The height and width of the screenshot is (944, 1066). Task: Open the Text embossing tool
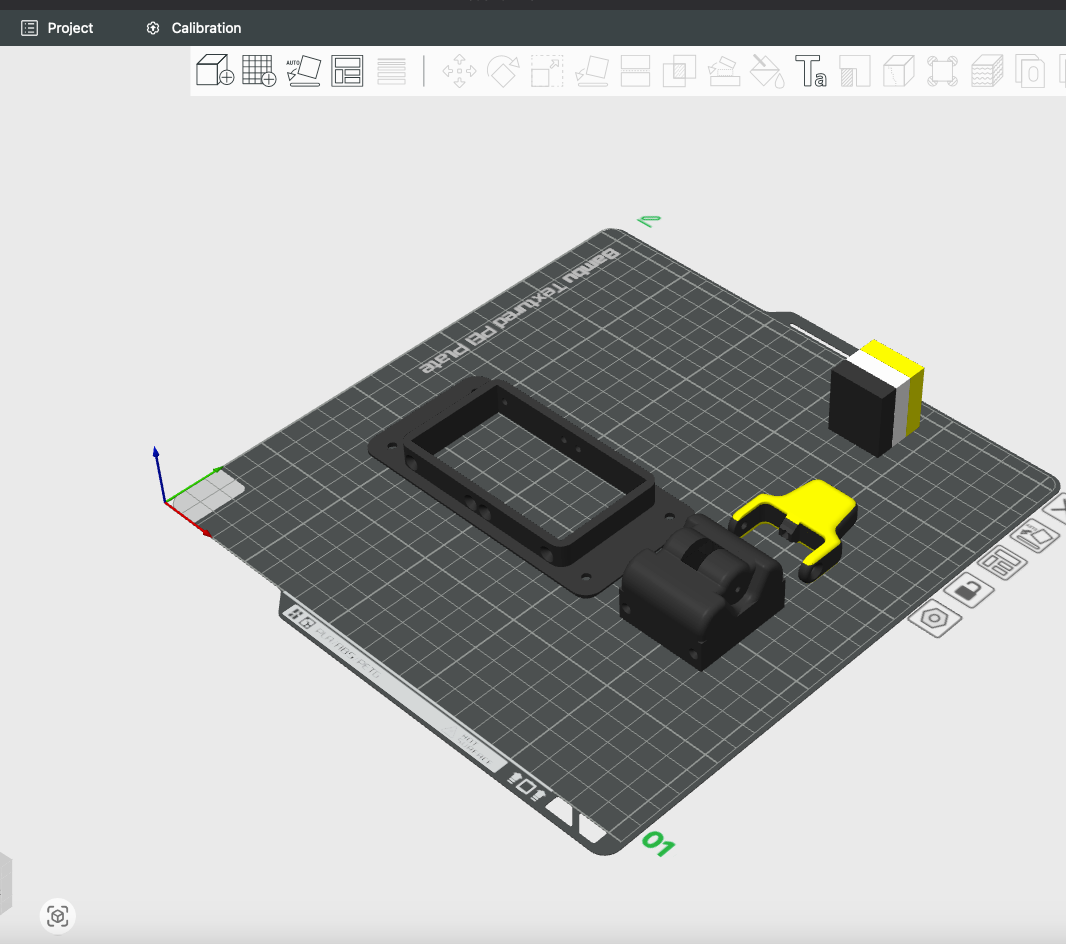[x=813, y=72]
